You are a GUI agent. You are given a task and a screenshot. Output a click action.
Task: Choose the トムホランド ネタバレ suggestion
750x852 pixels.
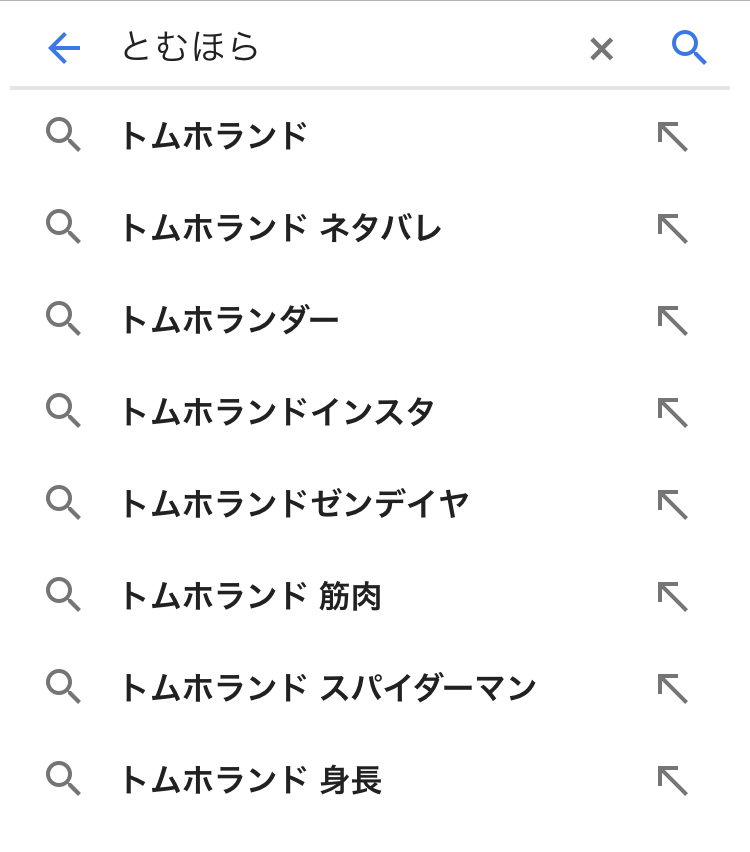coord(280,228)
